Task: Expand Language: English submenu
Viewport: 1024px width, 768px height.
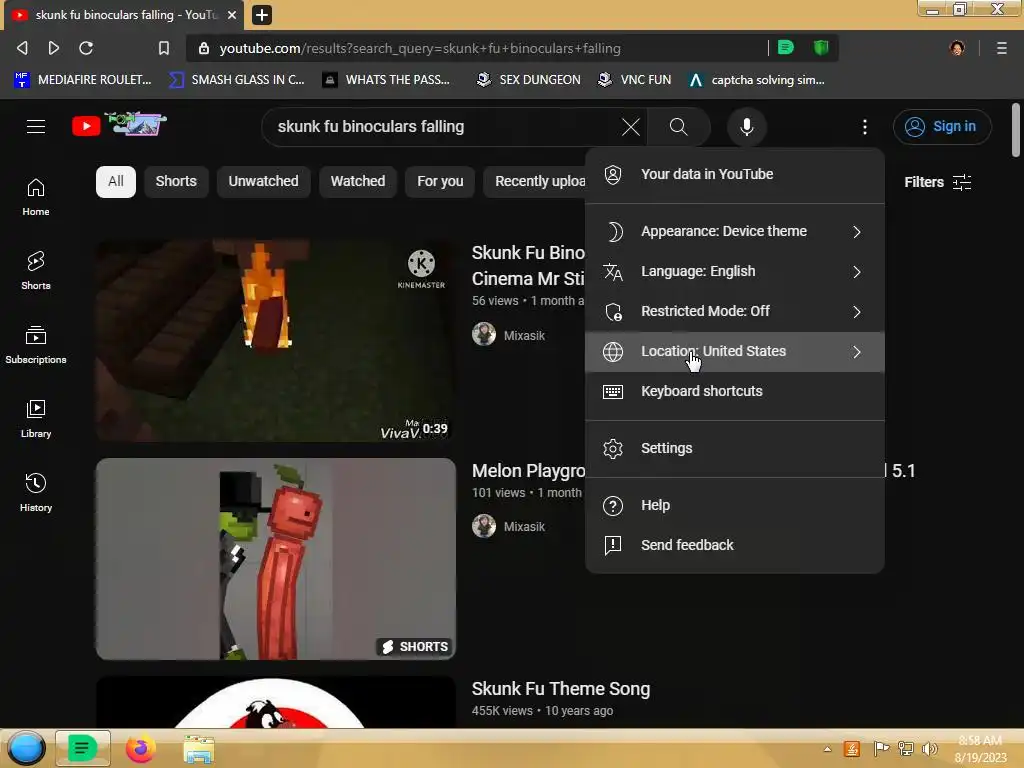Action: (x=735, y=271)
